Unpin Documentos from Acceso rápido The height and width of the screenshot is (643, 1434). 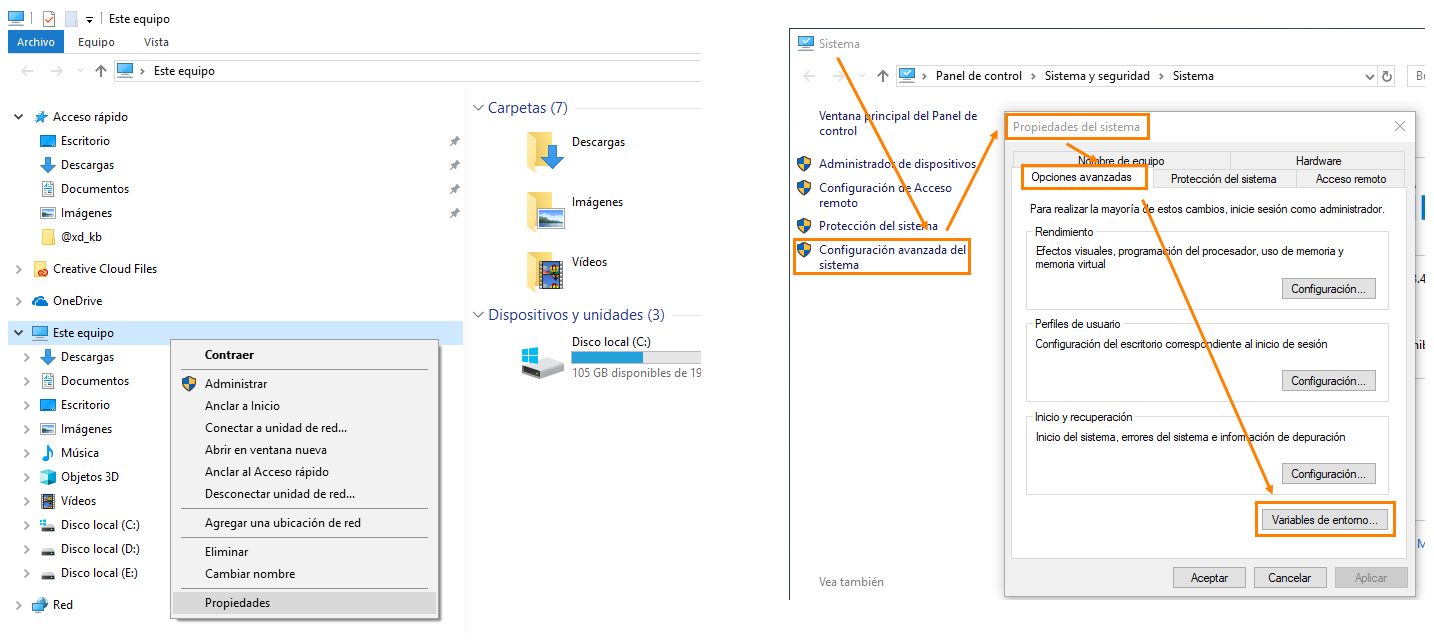[456, 188]
